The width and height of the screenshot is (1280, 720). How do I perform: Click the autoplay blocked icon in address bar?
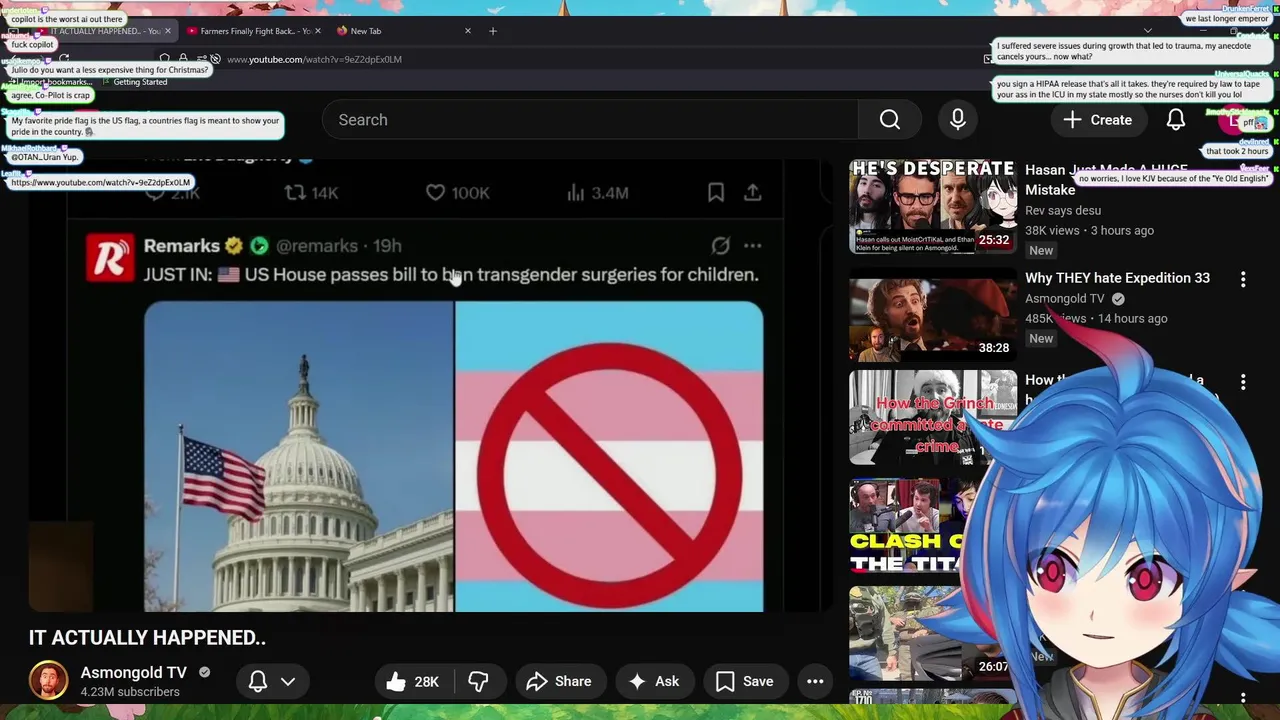click(x=215, y=59)
